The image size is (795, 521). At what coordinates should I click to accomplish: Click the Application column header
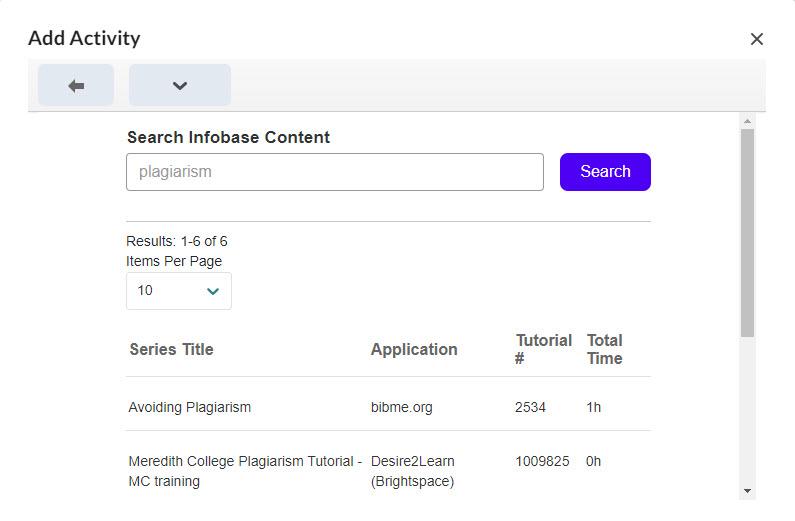pyautogui.click(x=414, y=349)
